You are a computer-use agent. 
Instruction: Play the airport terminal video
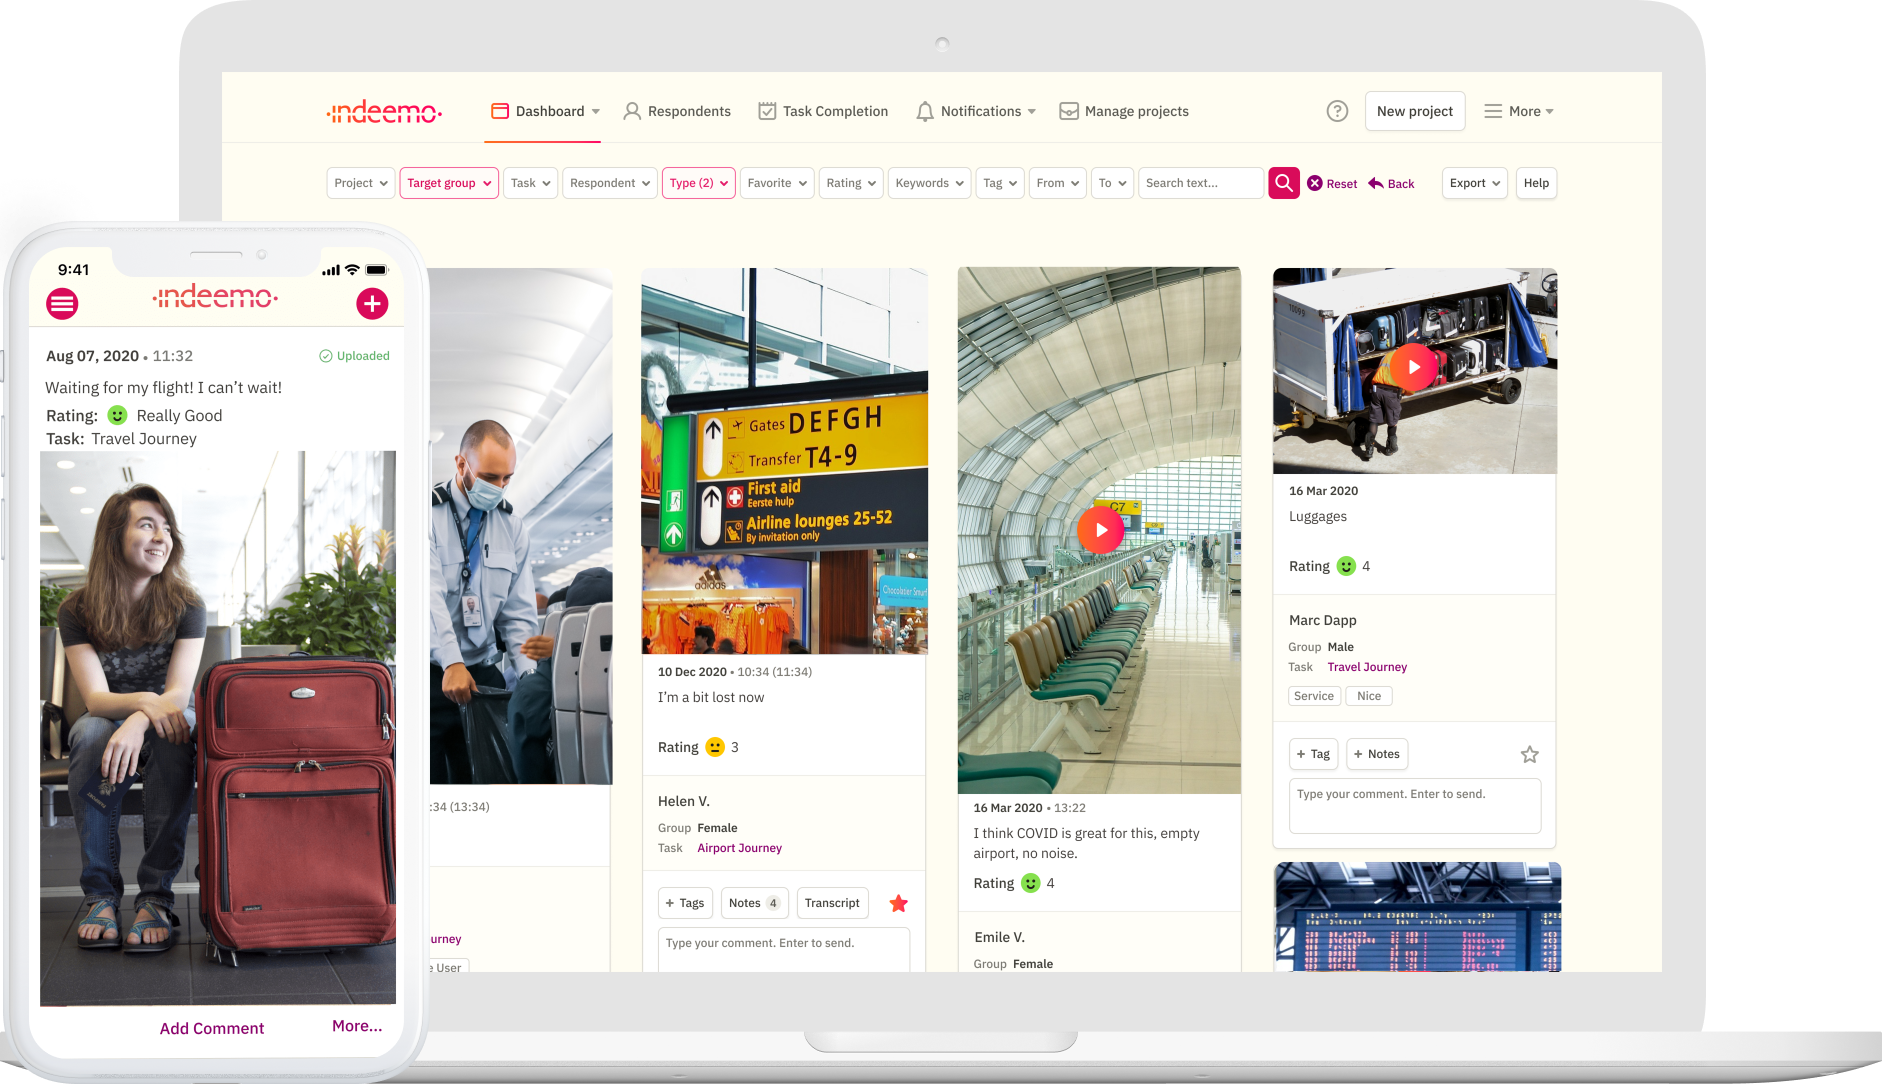1100,530
